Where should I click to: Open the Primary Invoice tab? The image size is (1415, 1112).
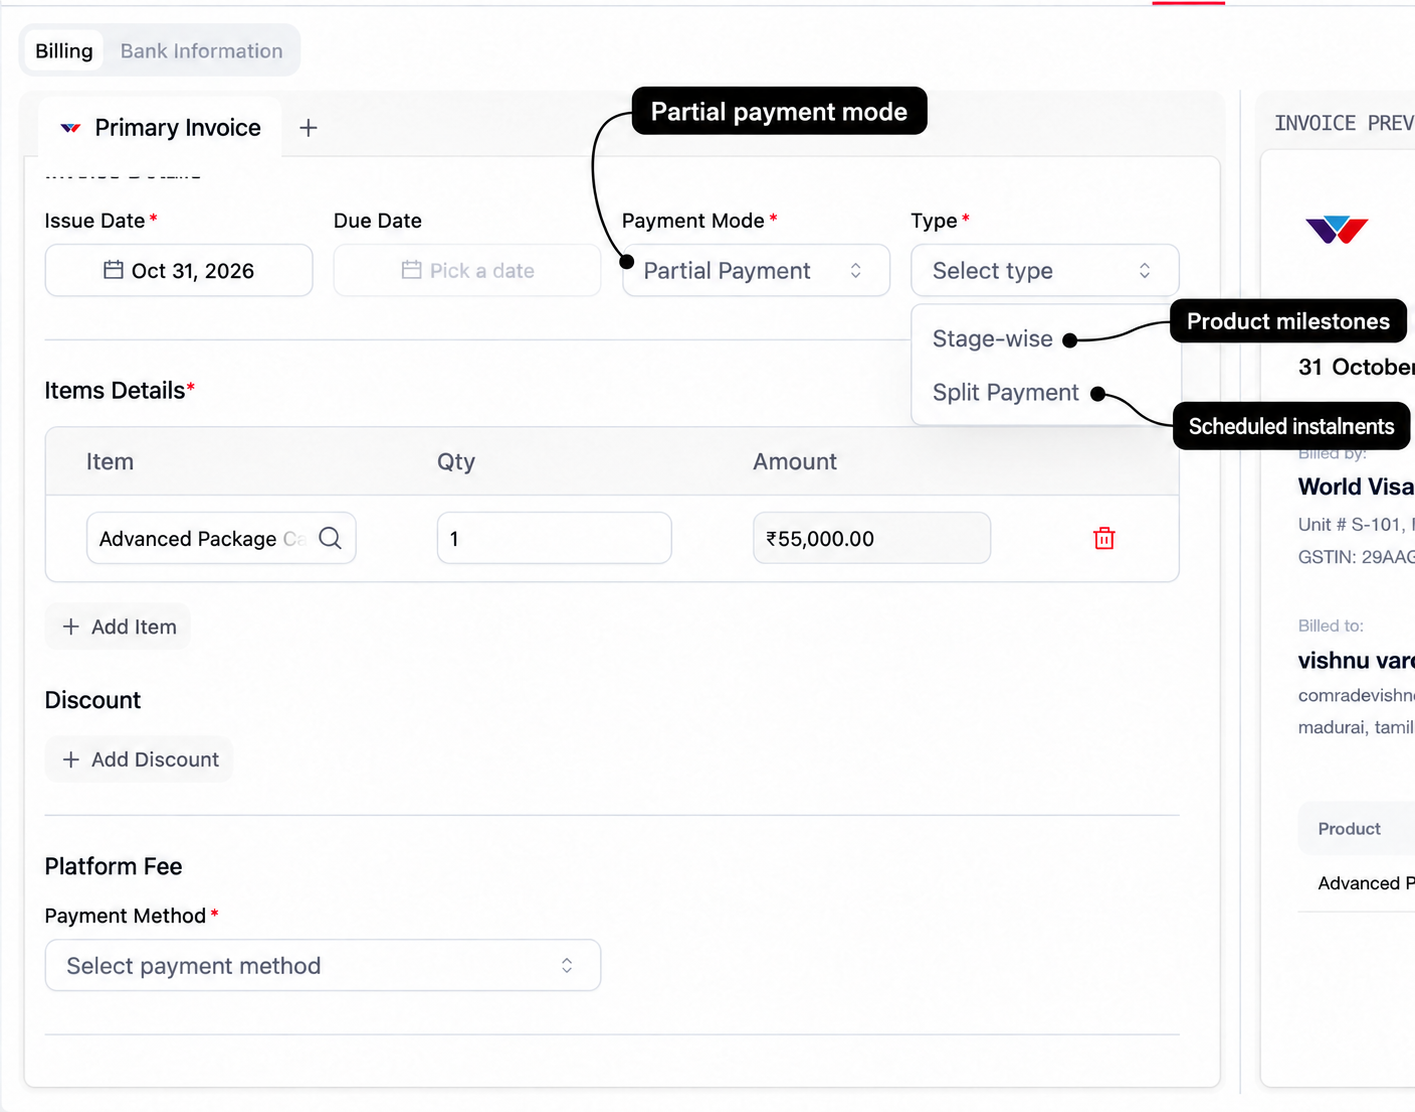[160, 128]
